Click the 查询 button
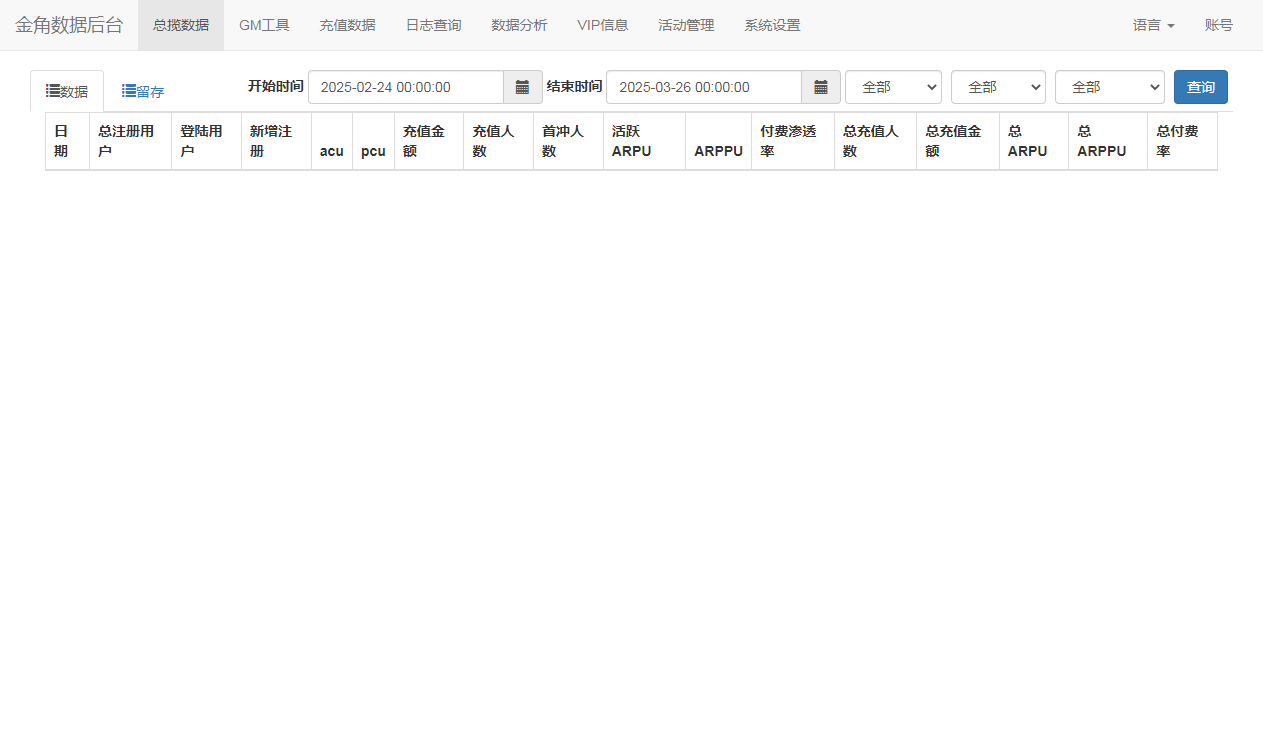The height and width of the screenshot is (736, 1263). (1201, 87)
